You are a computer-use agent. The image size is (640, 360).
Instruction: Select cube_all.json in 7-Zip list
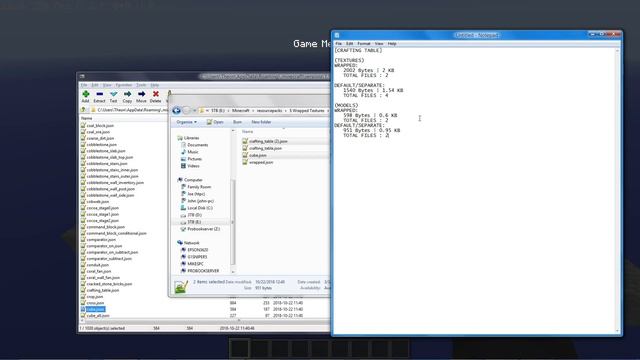(x=95, y=316)
